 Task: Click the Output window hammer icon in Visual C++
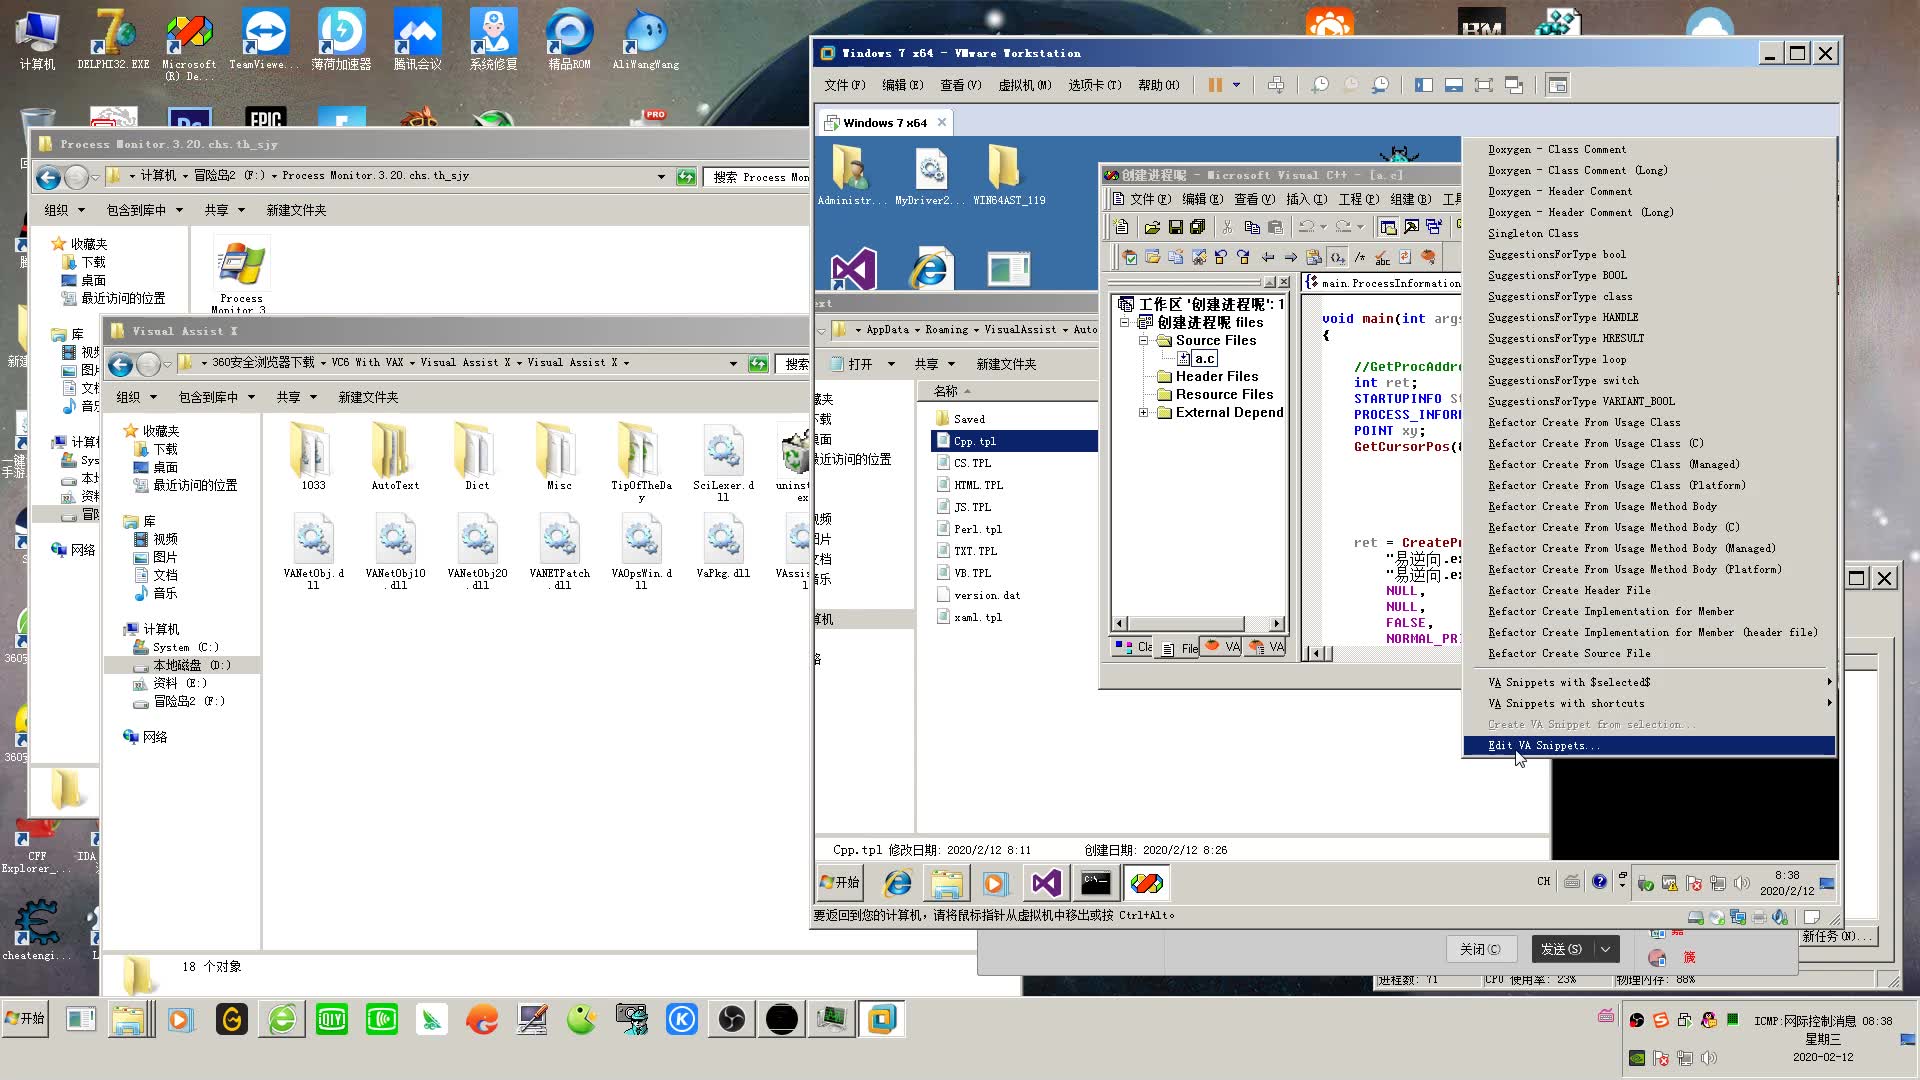(1411, 227)
